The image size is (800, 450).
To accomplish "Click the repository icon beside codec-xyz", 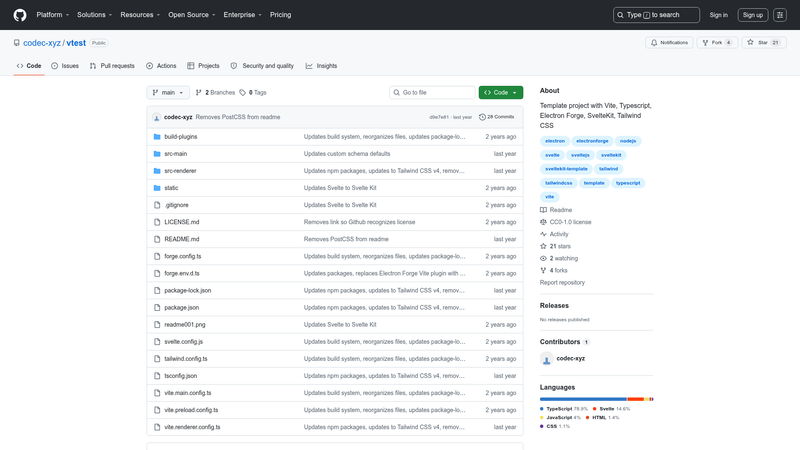I will click(x=17, y=43).
